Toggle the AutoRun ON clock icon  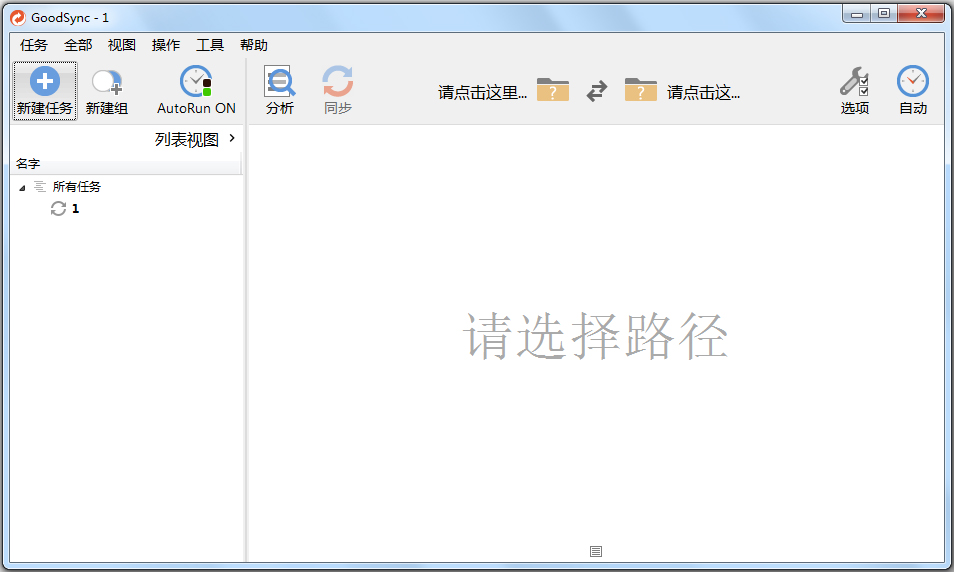point(196,81)
